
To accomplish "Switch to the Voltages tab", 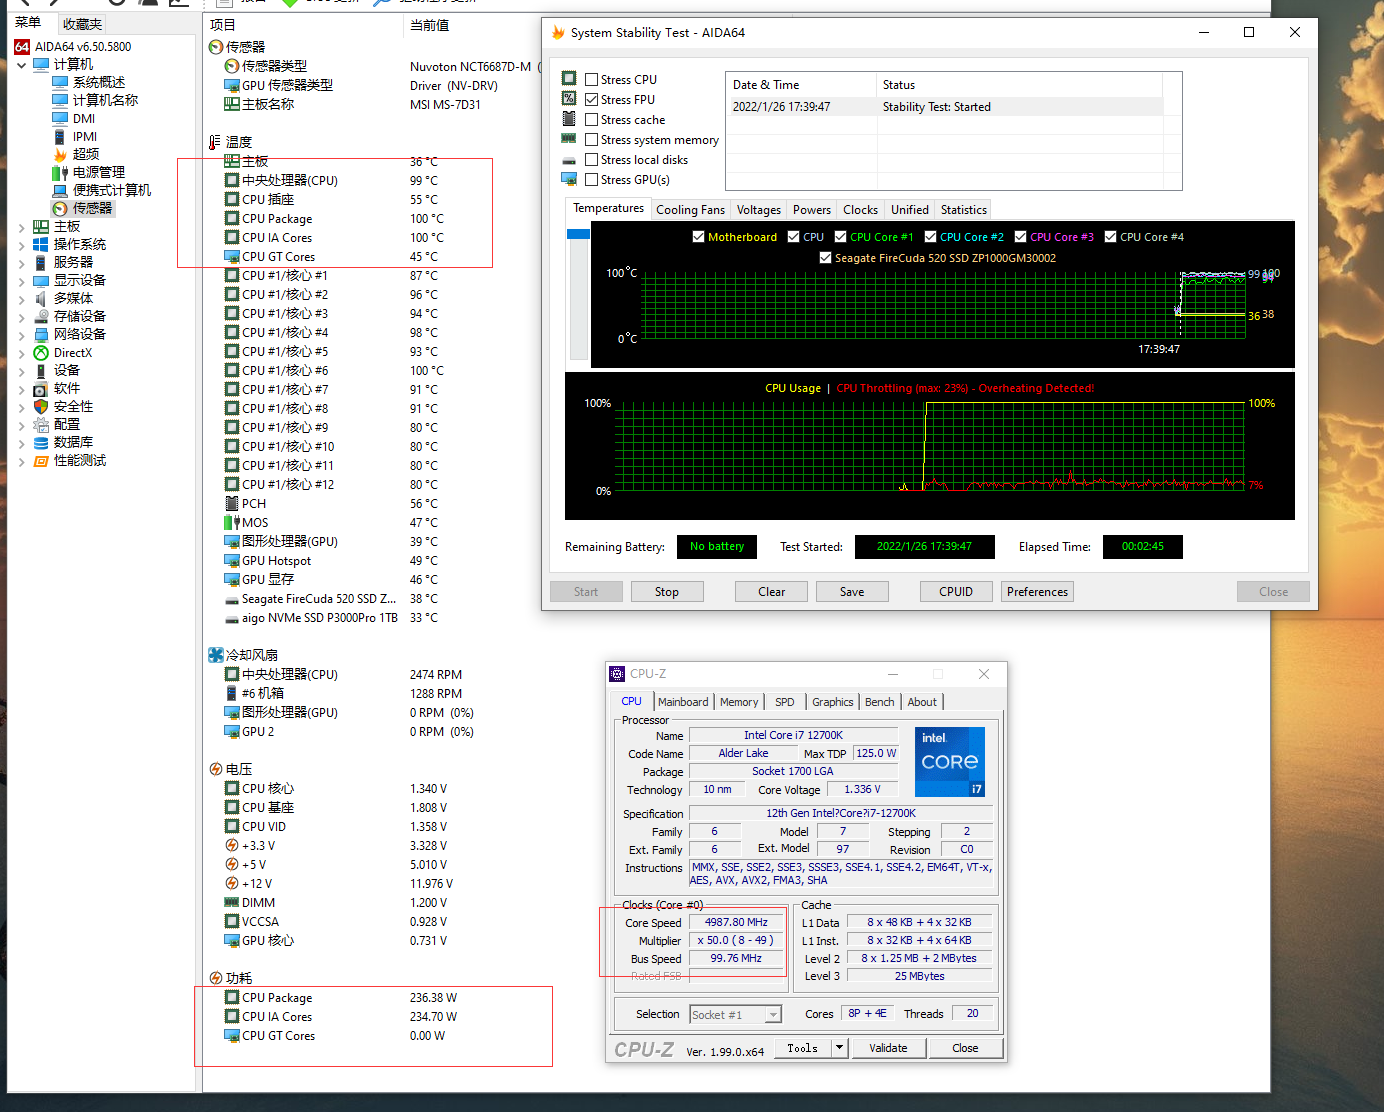I will pyautogui.click(x=759, y=210).
